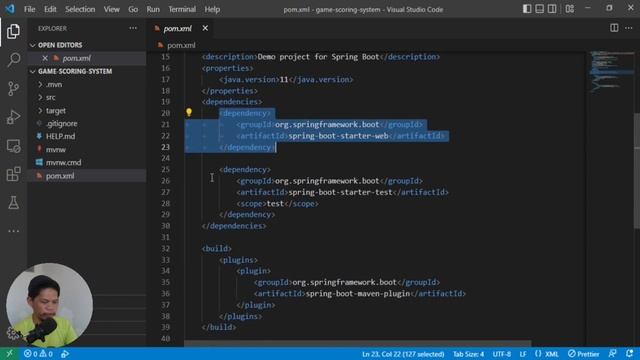Viewport: 640px width, 360px height.
Task: Expand the src folder
Action: pyautogui.click(x=51, y=98)
